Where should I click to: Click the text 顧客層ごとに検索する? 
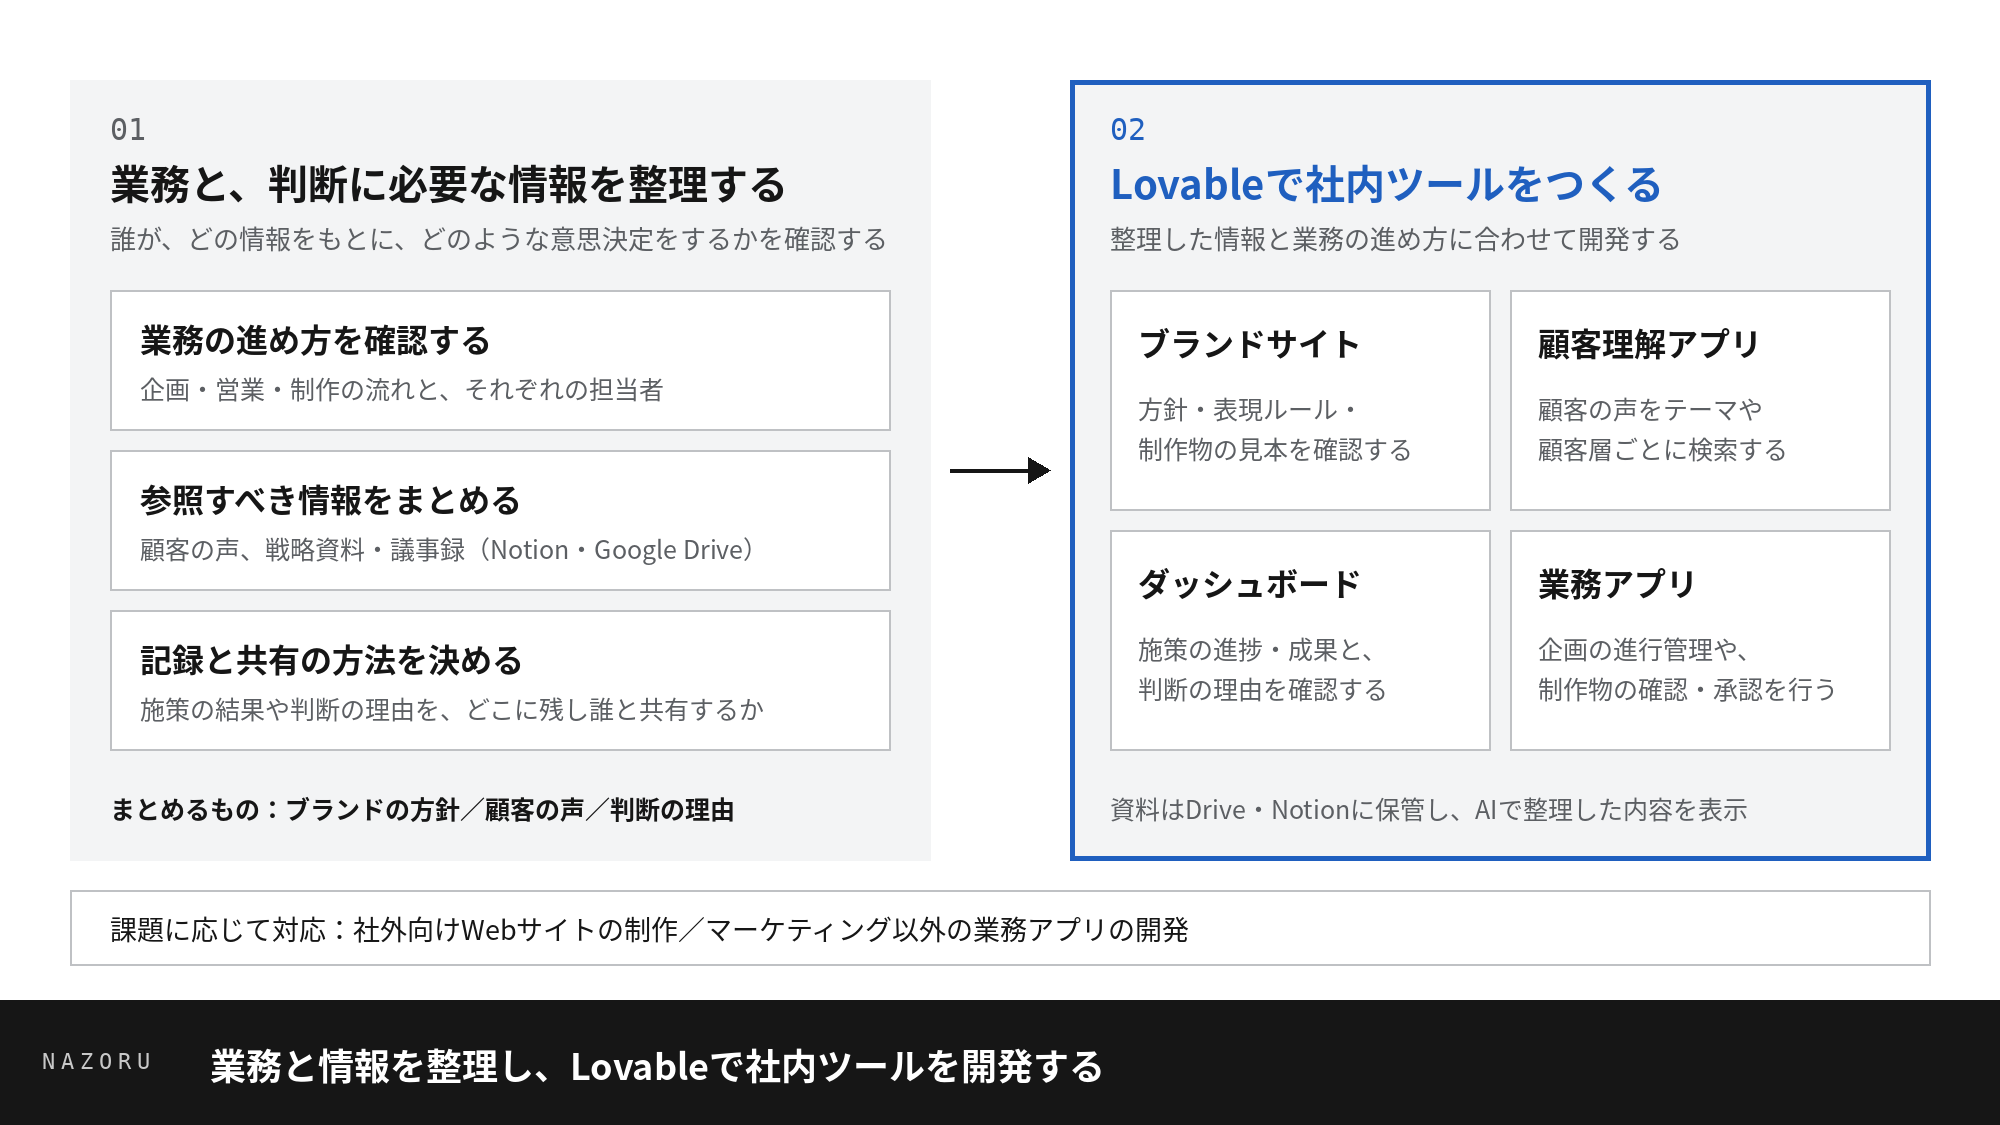point(1662,450)
